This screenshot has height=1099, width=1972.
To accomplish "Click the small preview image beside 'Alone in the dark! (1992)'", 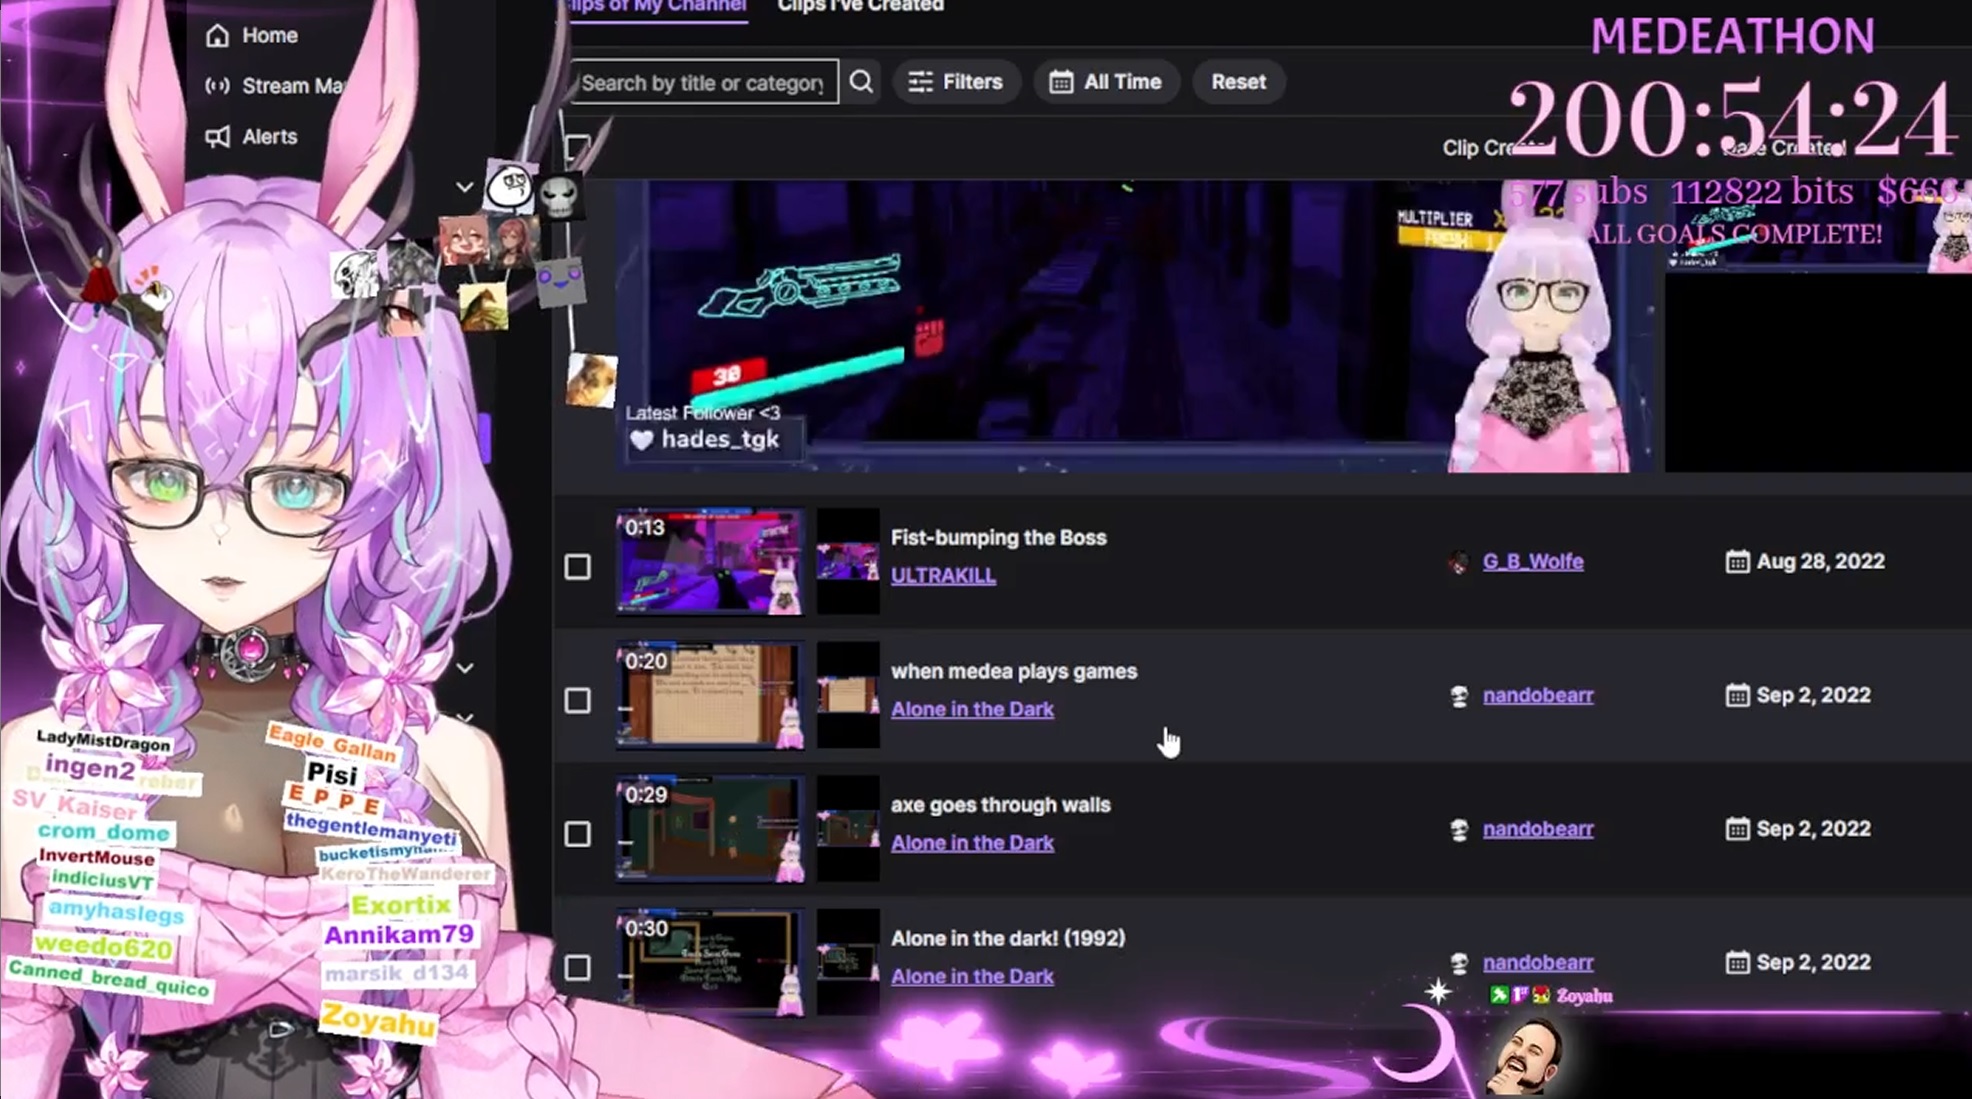I will click(x=848, y=962).
